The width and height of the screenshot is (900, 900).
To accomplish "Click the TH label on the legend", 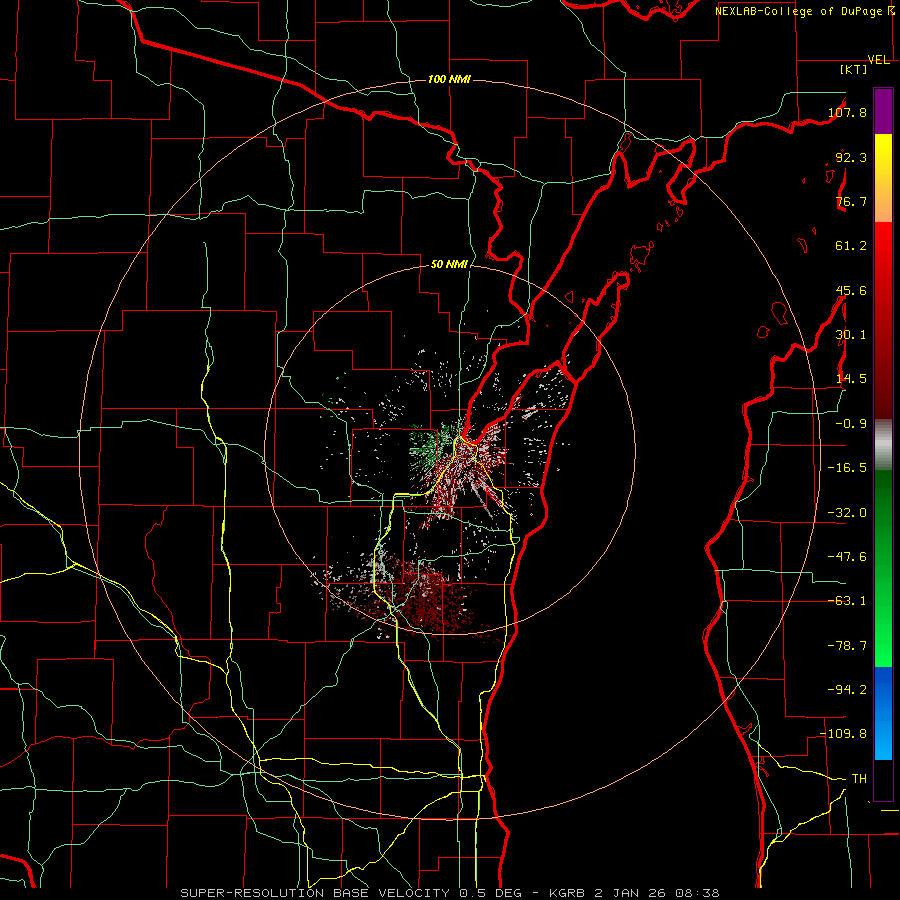I will [859, 779].
